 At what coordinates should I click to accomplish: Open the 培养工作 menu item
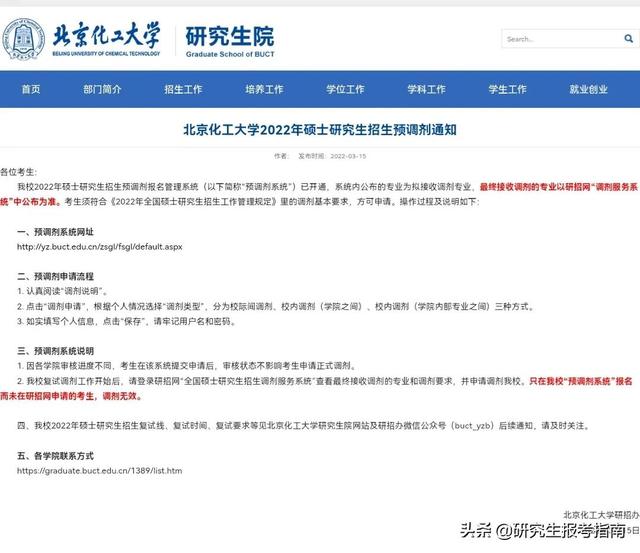point(264,89)
